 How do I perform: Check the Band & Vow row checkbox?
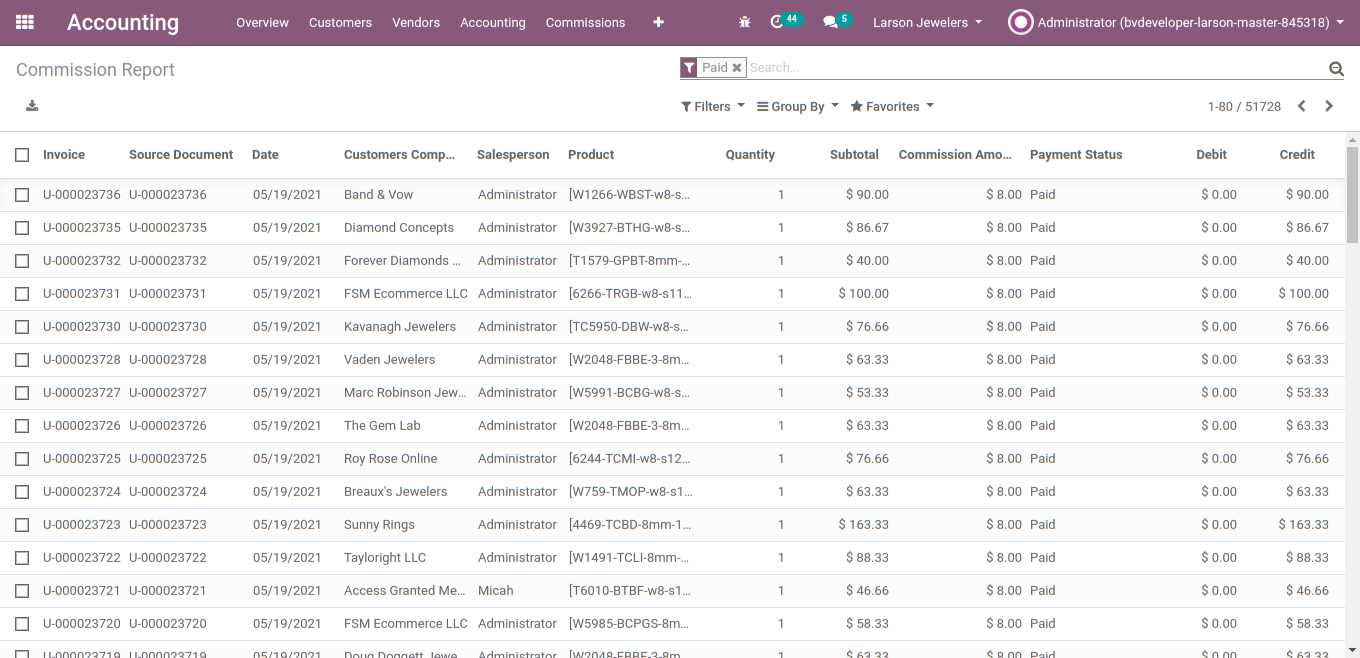click(x=22, y=195)
